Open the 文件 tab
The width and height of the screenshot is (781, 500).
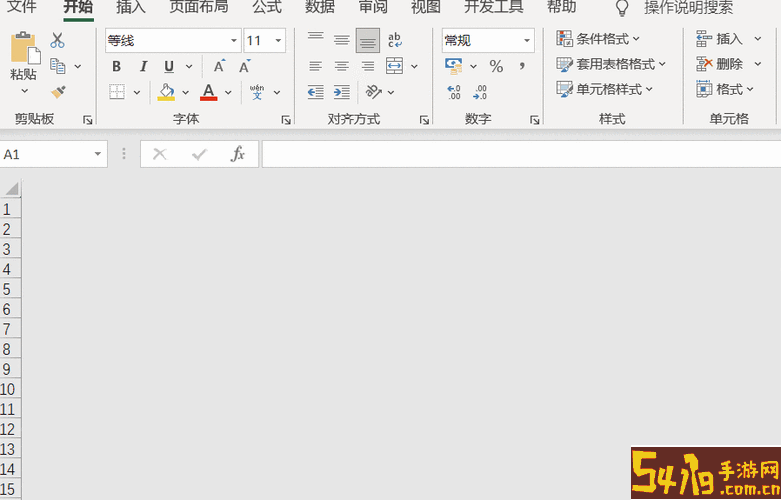[x=21, y=7]
